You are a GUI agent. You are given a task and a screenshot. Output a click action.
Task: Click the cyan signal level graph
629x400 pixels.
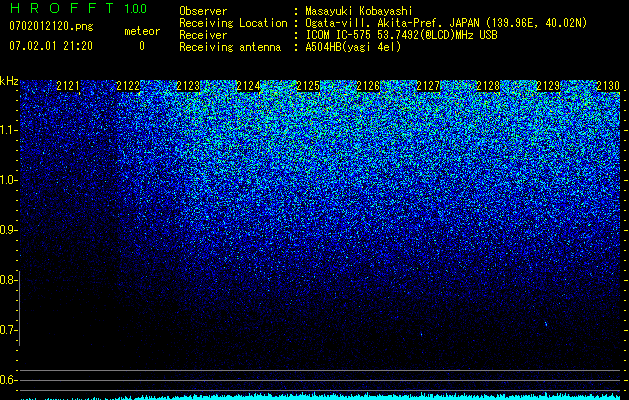point(320,396)
